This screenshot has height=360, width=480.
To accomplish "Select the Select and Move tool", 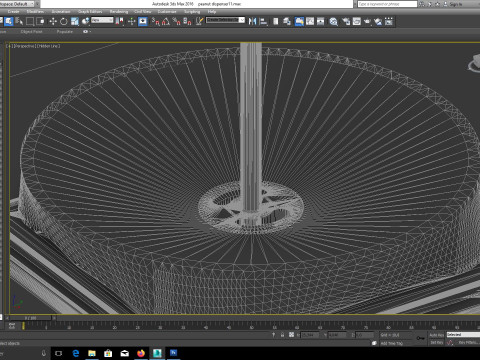I will tap(53, 22).
